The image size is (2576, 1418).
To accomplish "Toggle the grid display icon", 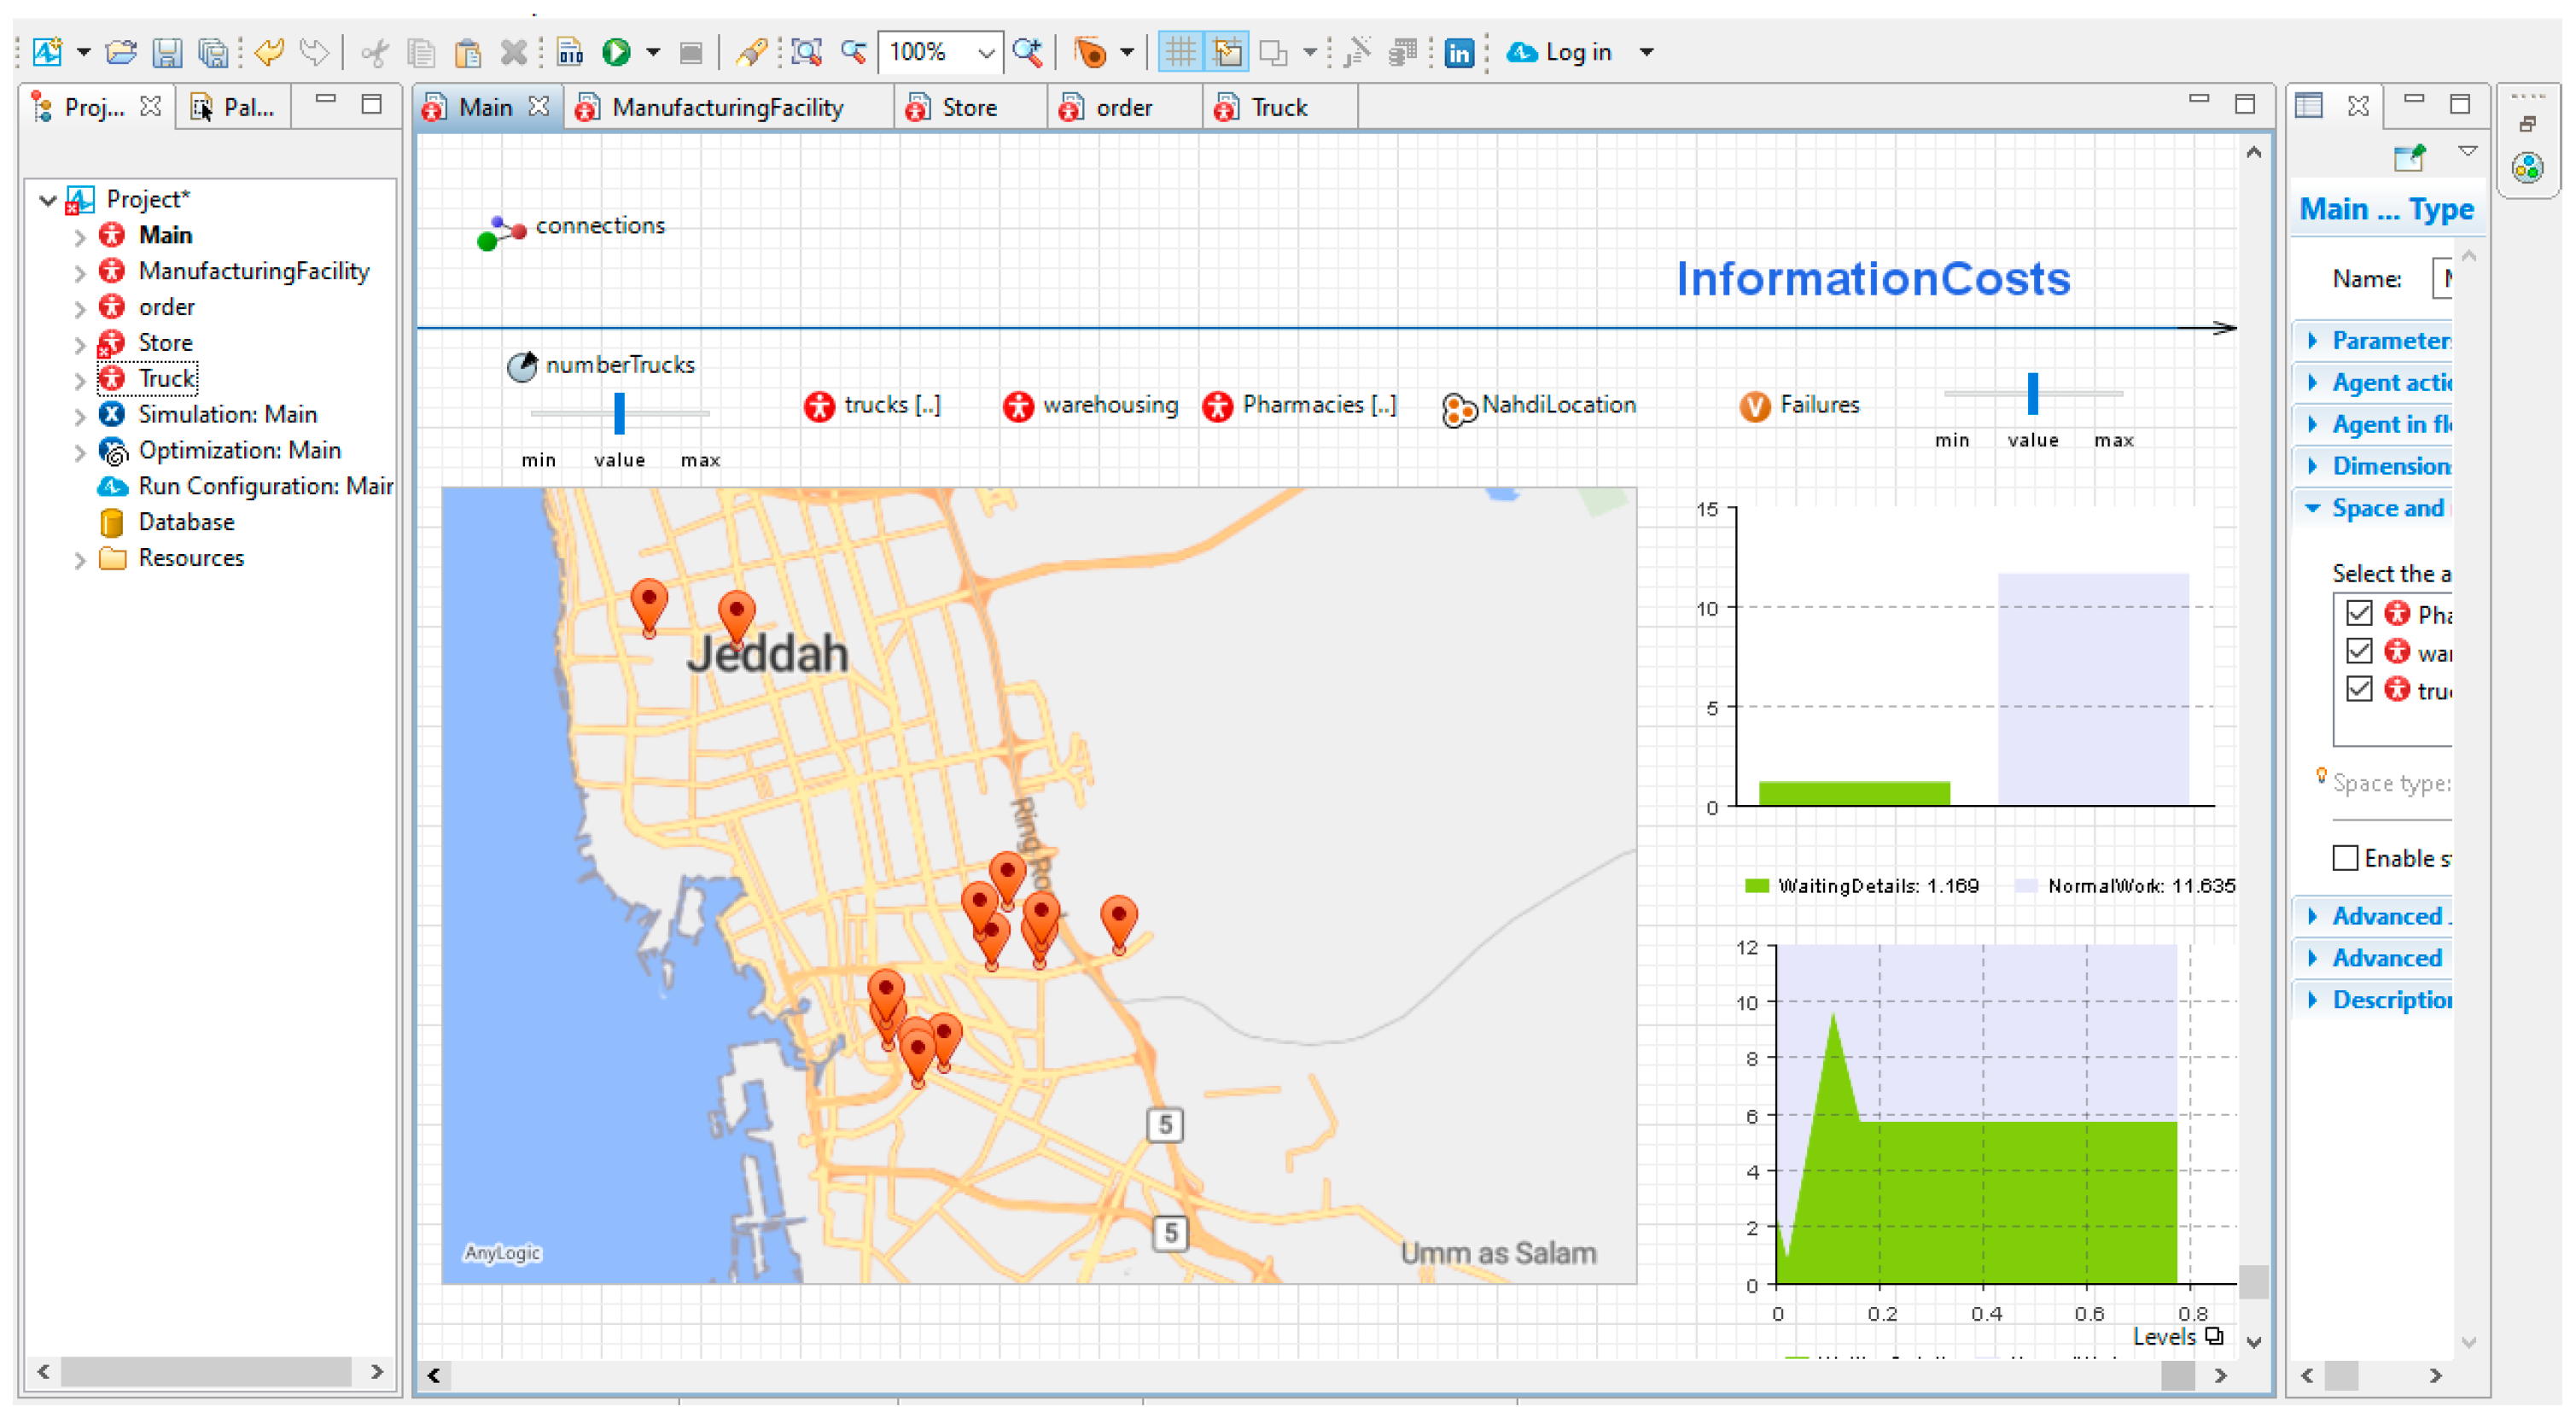I will click(x=1180, y=52).
